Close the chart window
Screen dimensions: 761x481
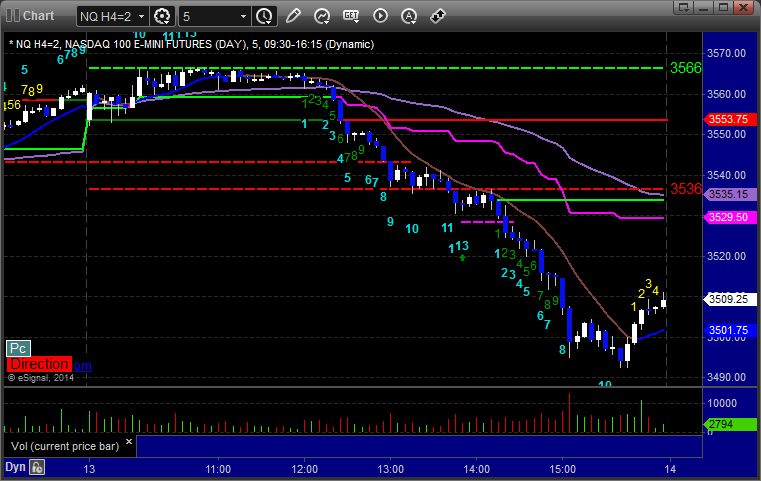click(x=744, y=7)
